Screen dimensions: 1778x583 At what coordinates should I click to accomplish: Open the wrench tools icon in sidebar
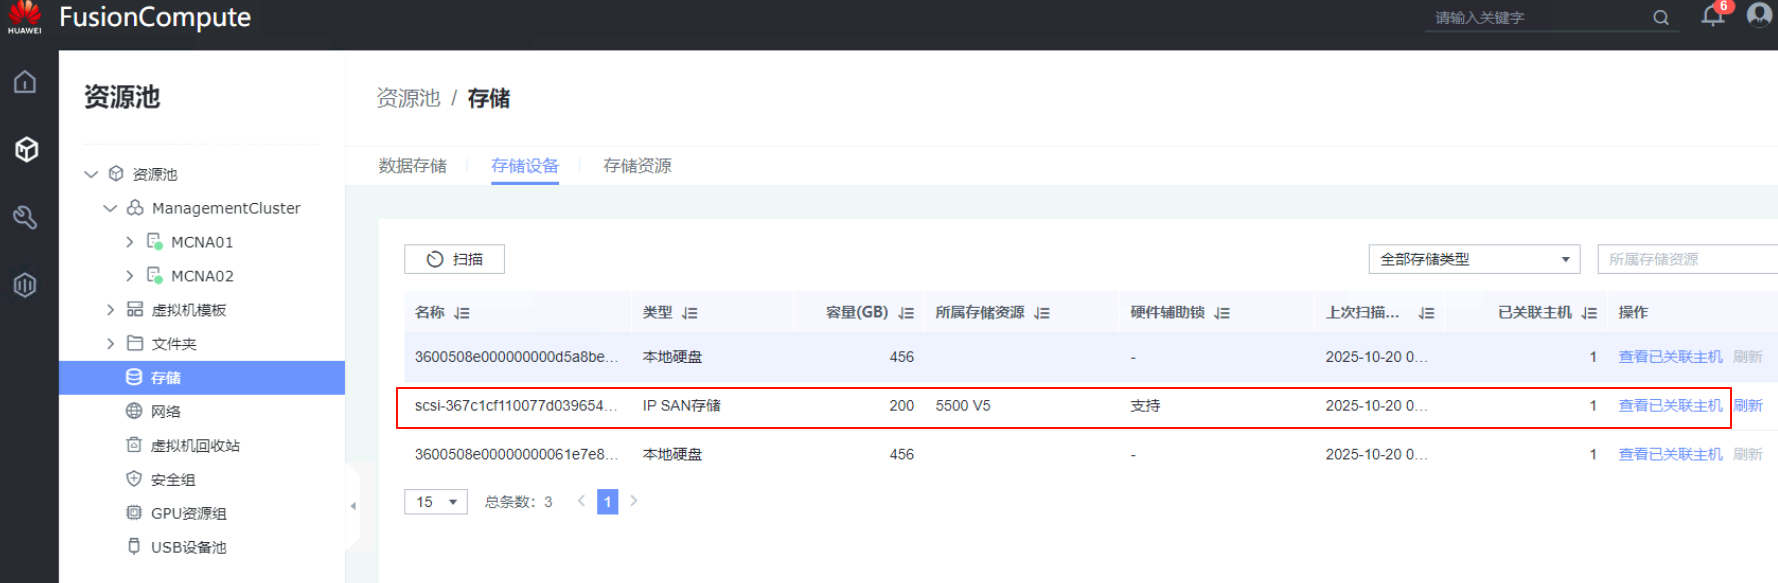click(25, 217)
